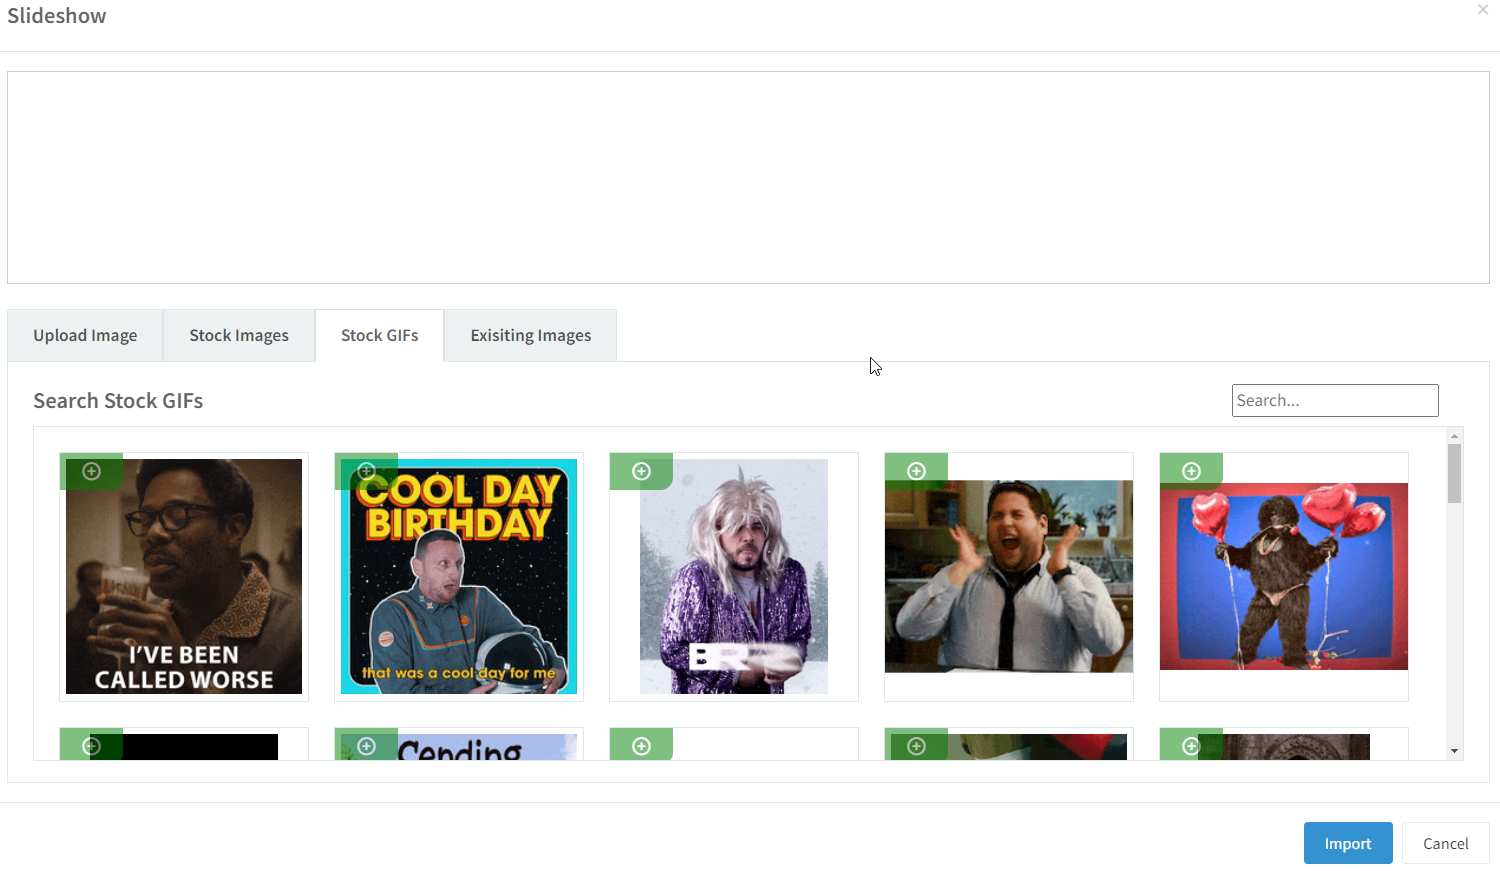Select the Cool Day Birthday astronaut thumbnail

[459, 577]
